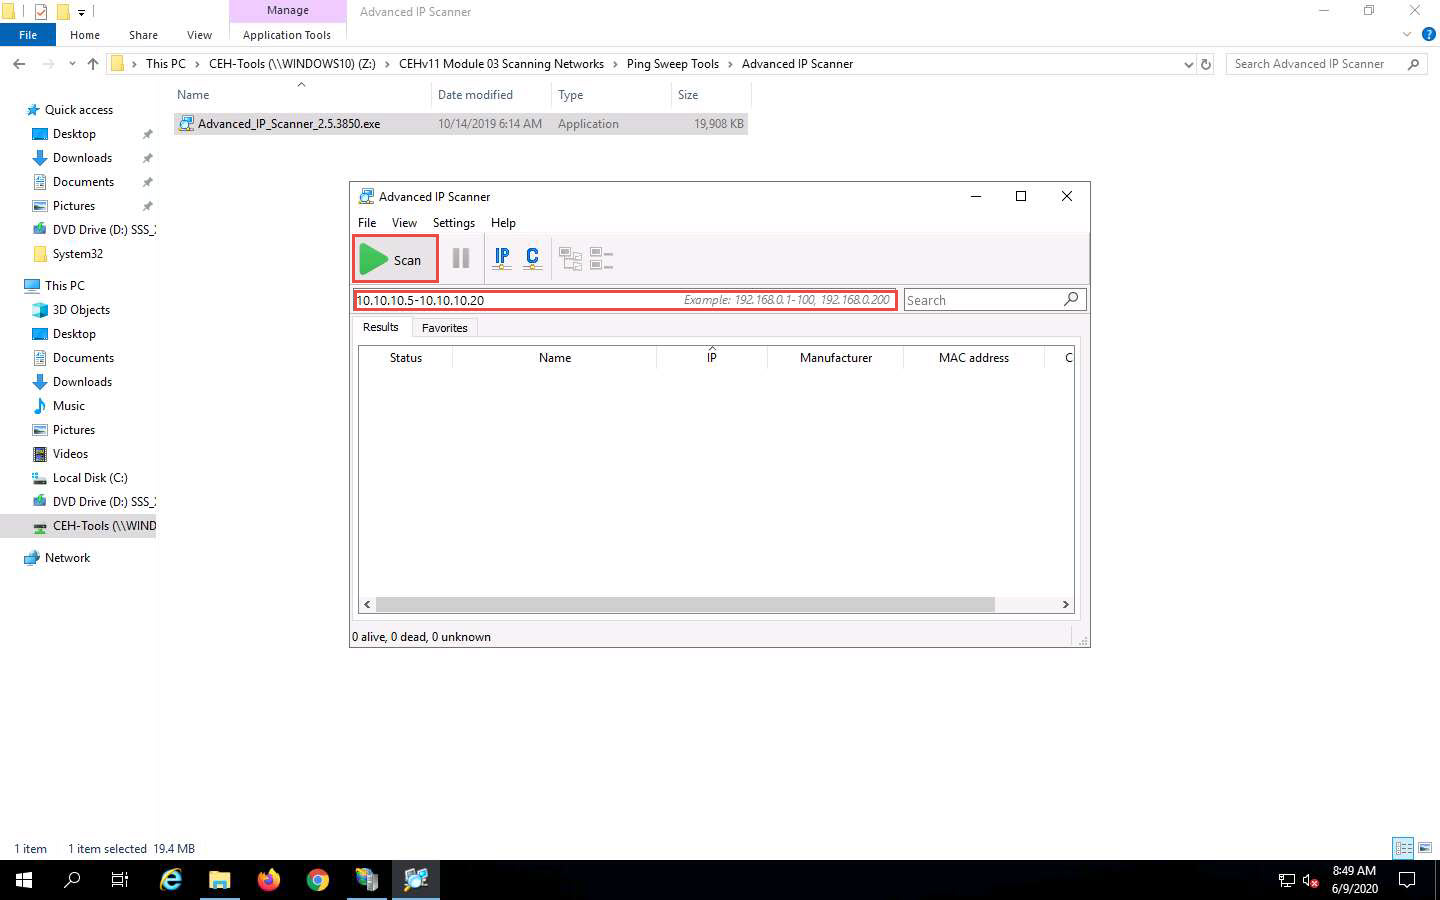Navigate to CEHv11 Module 03 Scanning Networks breadcrumb
This screenshot has width=1440, height=900.
(501, 64)
